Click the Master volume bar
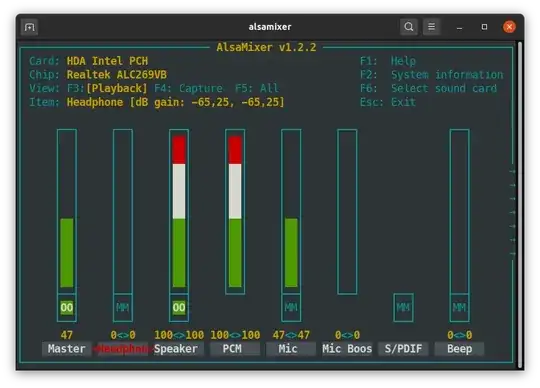This screenshot has width=540, height=388. point(67,211)
